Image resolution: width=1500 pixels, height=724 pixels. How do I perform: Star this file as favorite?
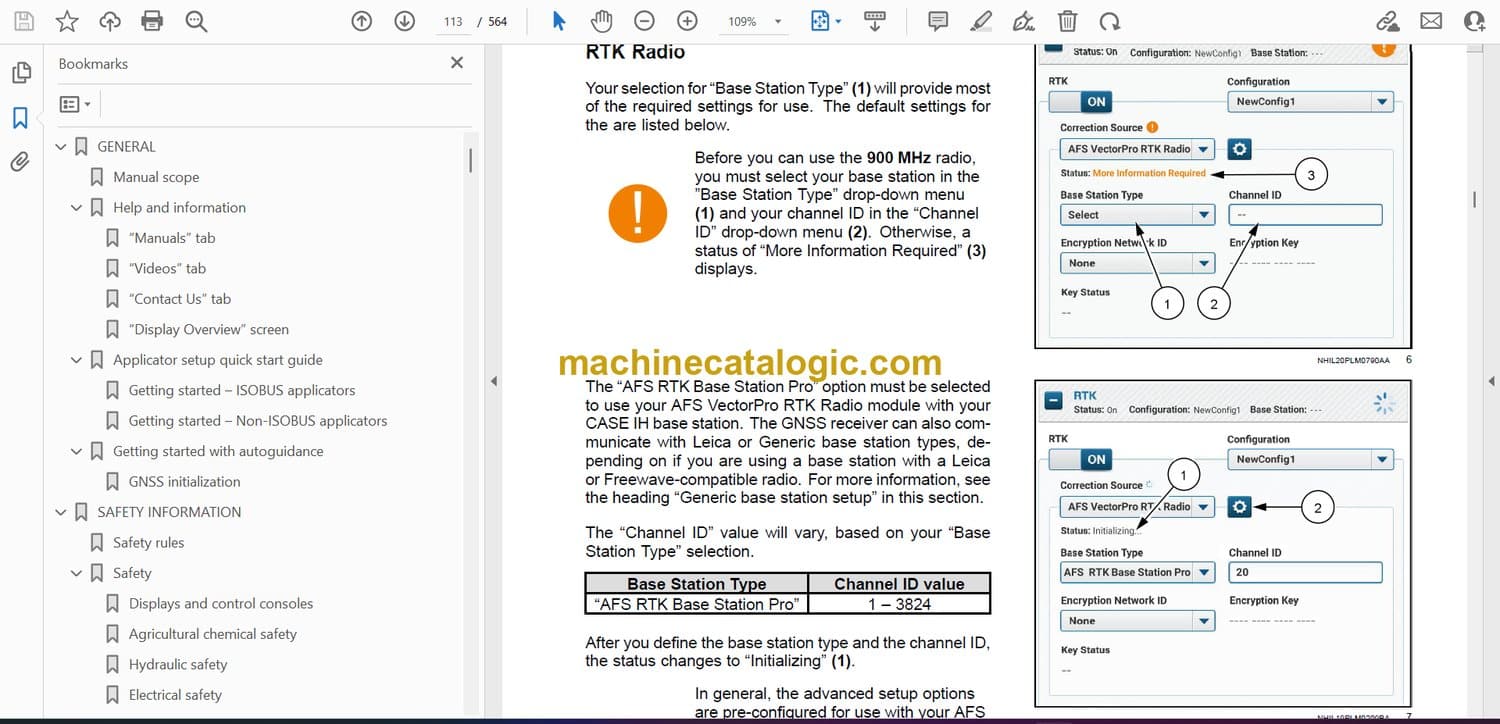pyautogui.click(x=66, y=21)
